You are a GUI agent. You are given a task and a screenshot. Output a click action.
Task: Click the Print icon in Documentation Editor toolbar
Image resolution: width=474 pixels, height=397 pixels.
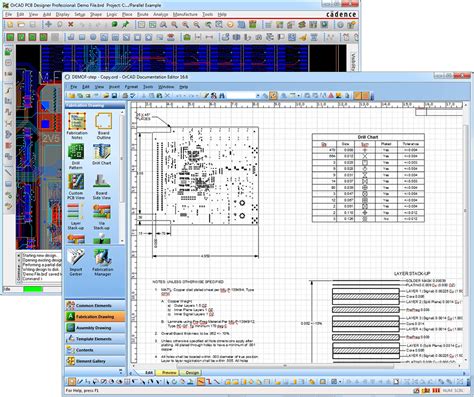pos(125,96)
